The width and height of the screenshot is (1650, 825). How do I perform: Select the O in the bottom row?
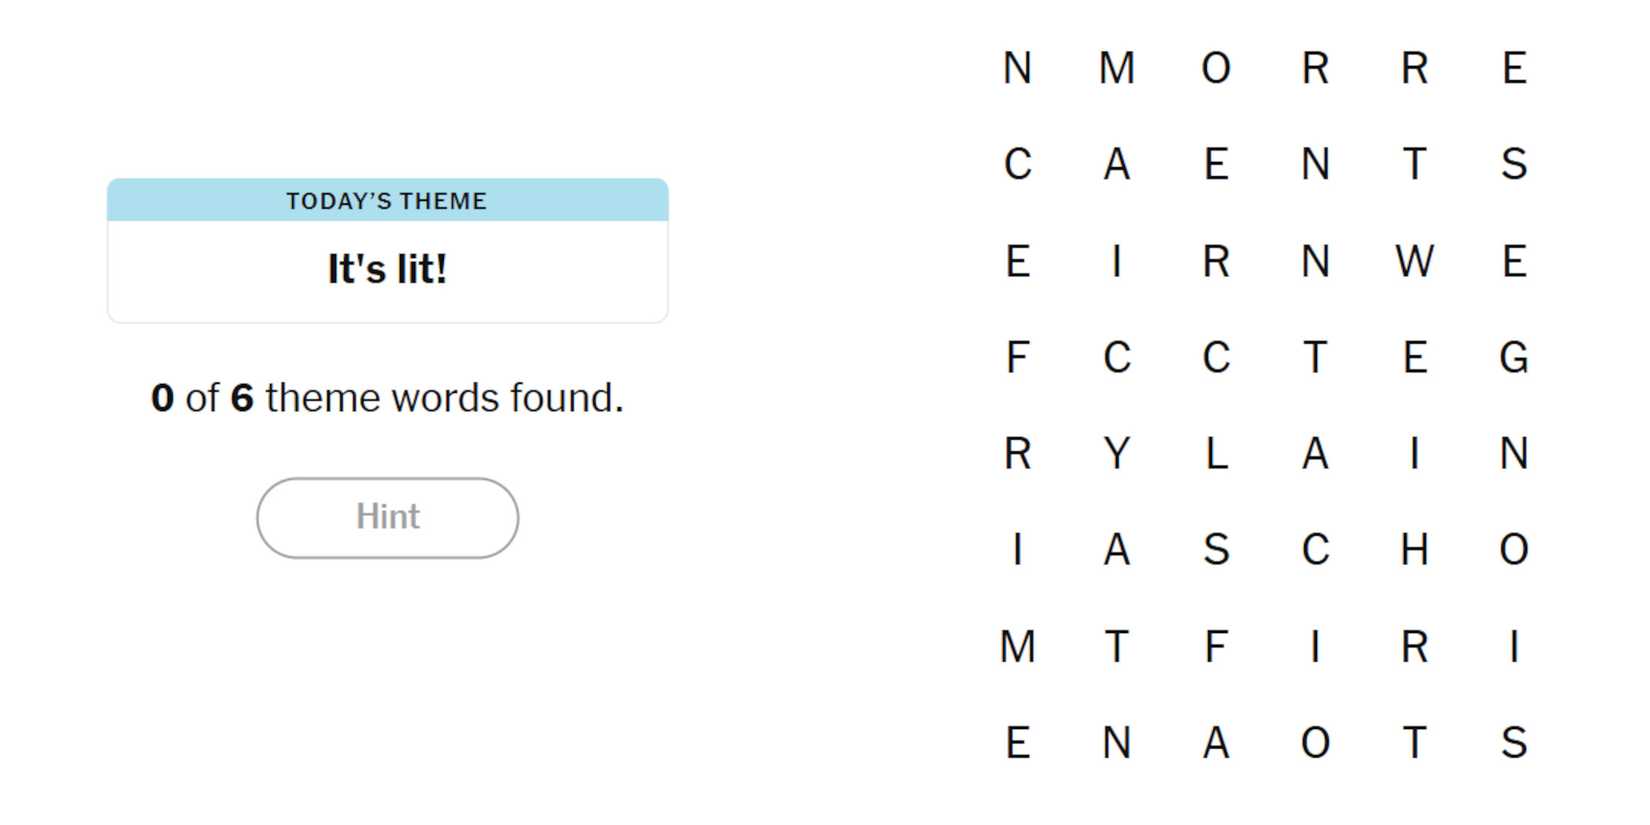pos(1315,743)
